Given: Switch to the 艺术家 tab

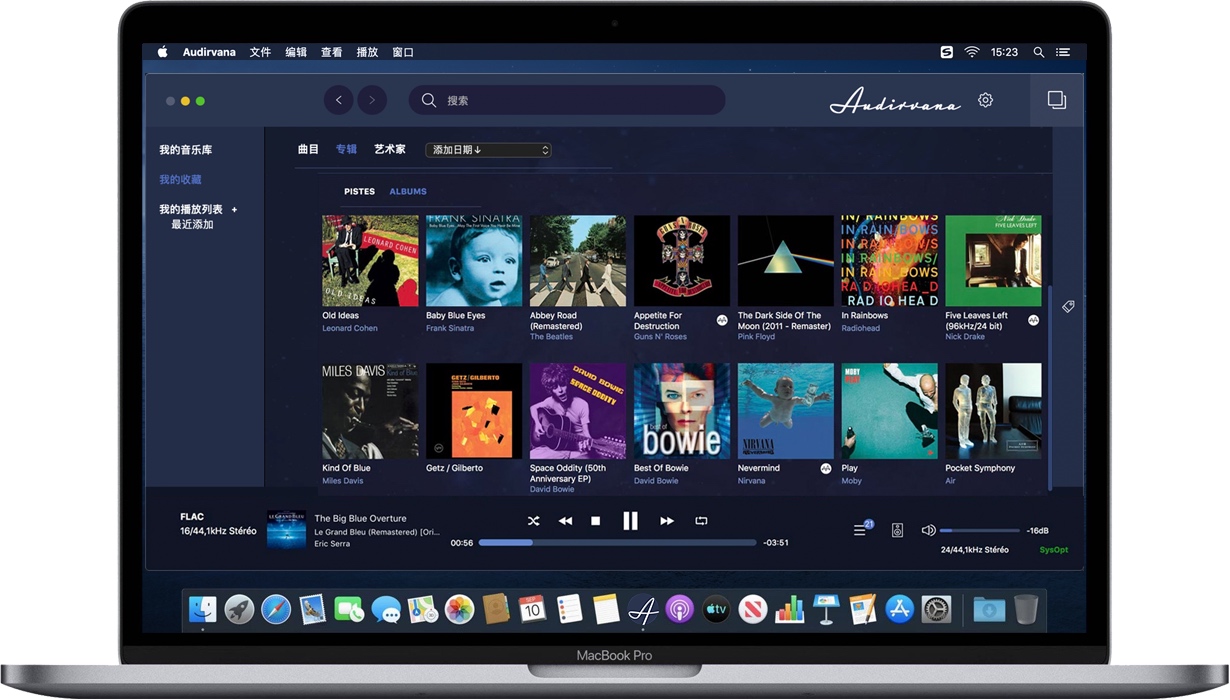Looking at the screenshot, I should (x=390, y=149).
